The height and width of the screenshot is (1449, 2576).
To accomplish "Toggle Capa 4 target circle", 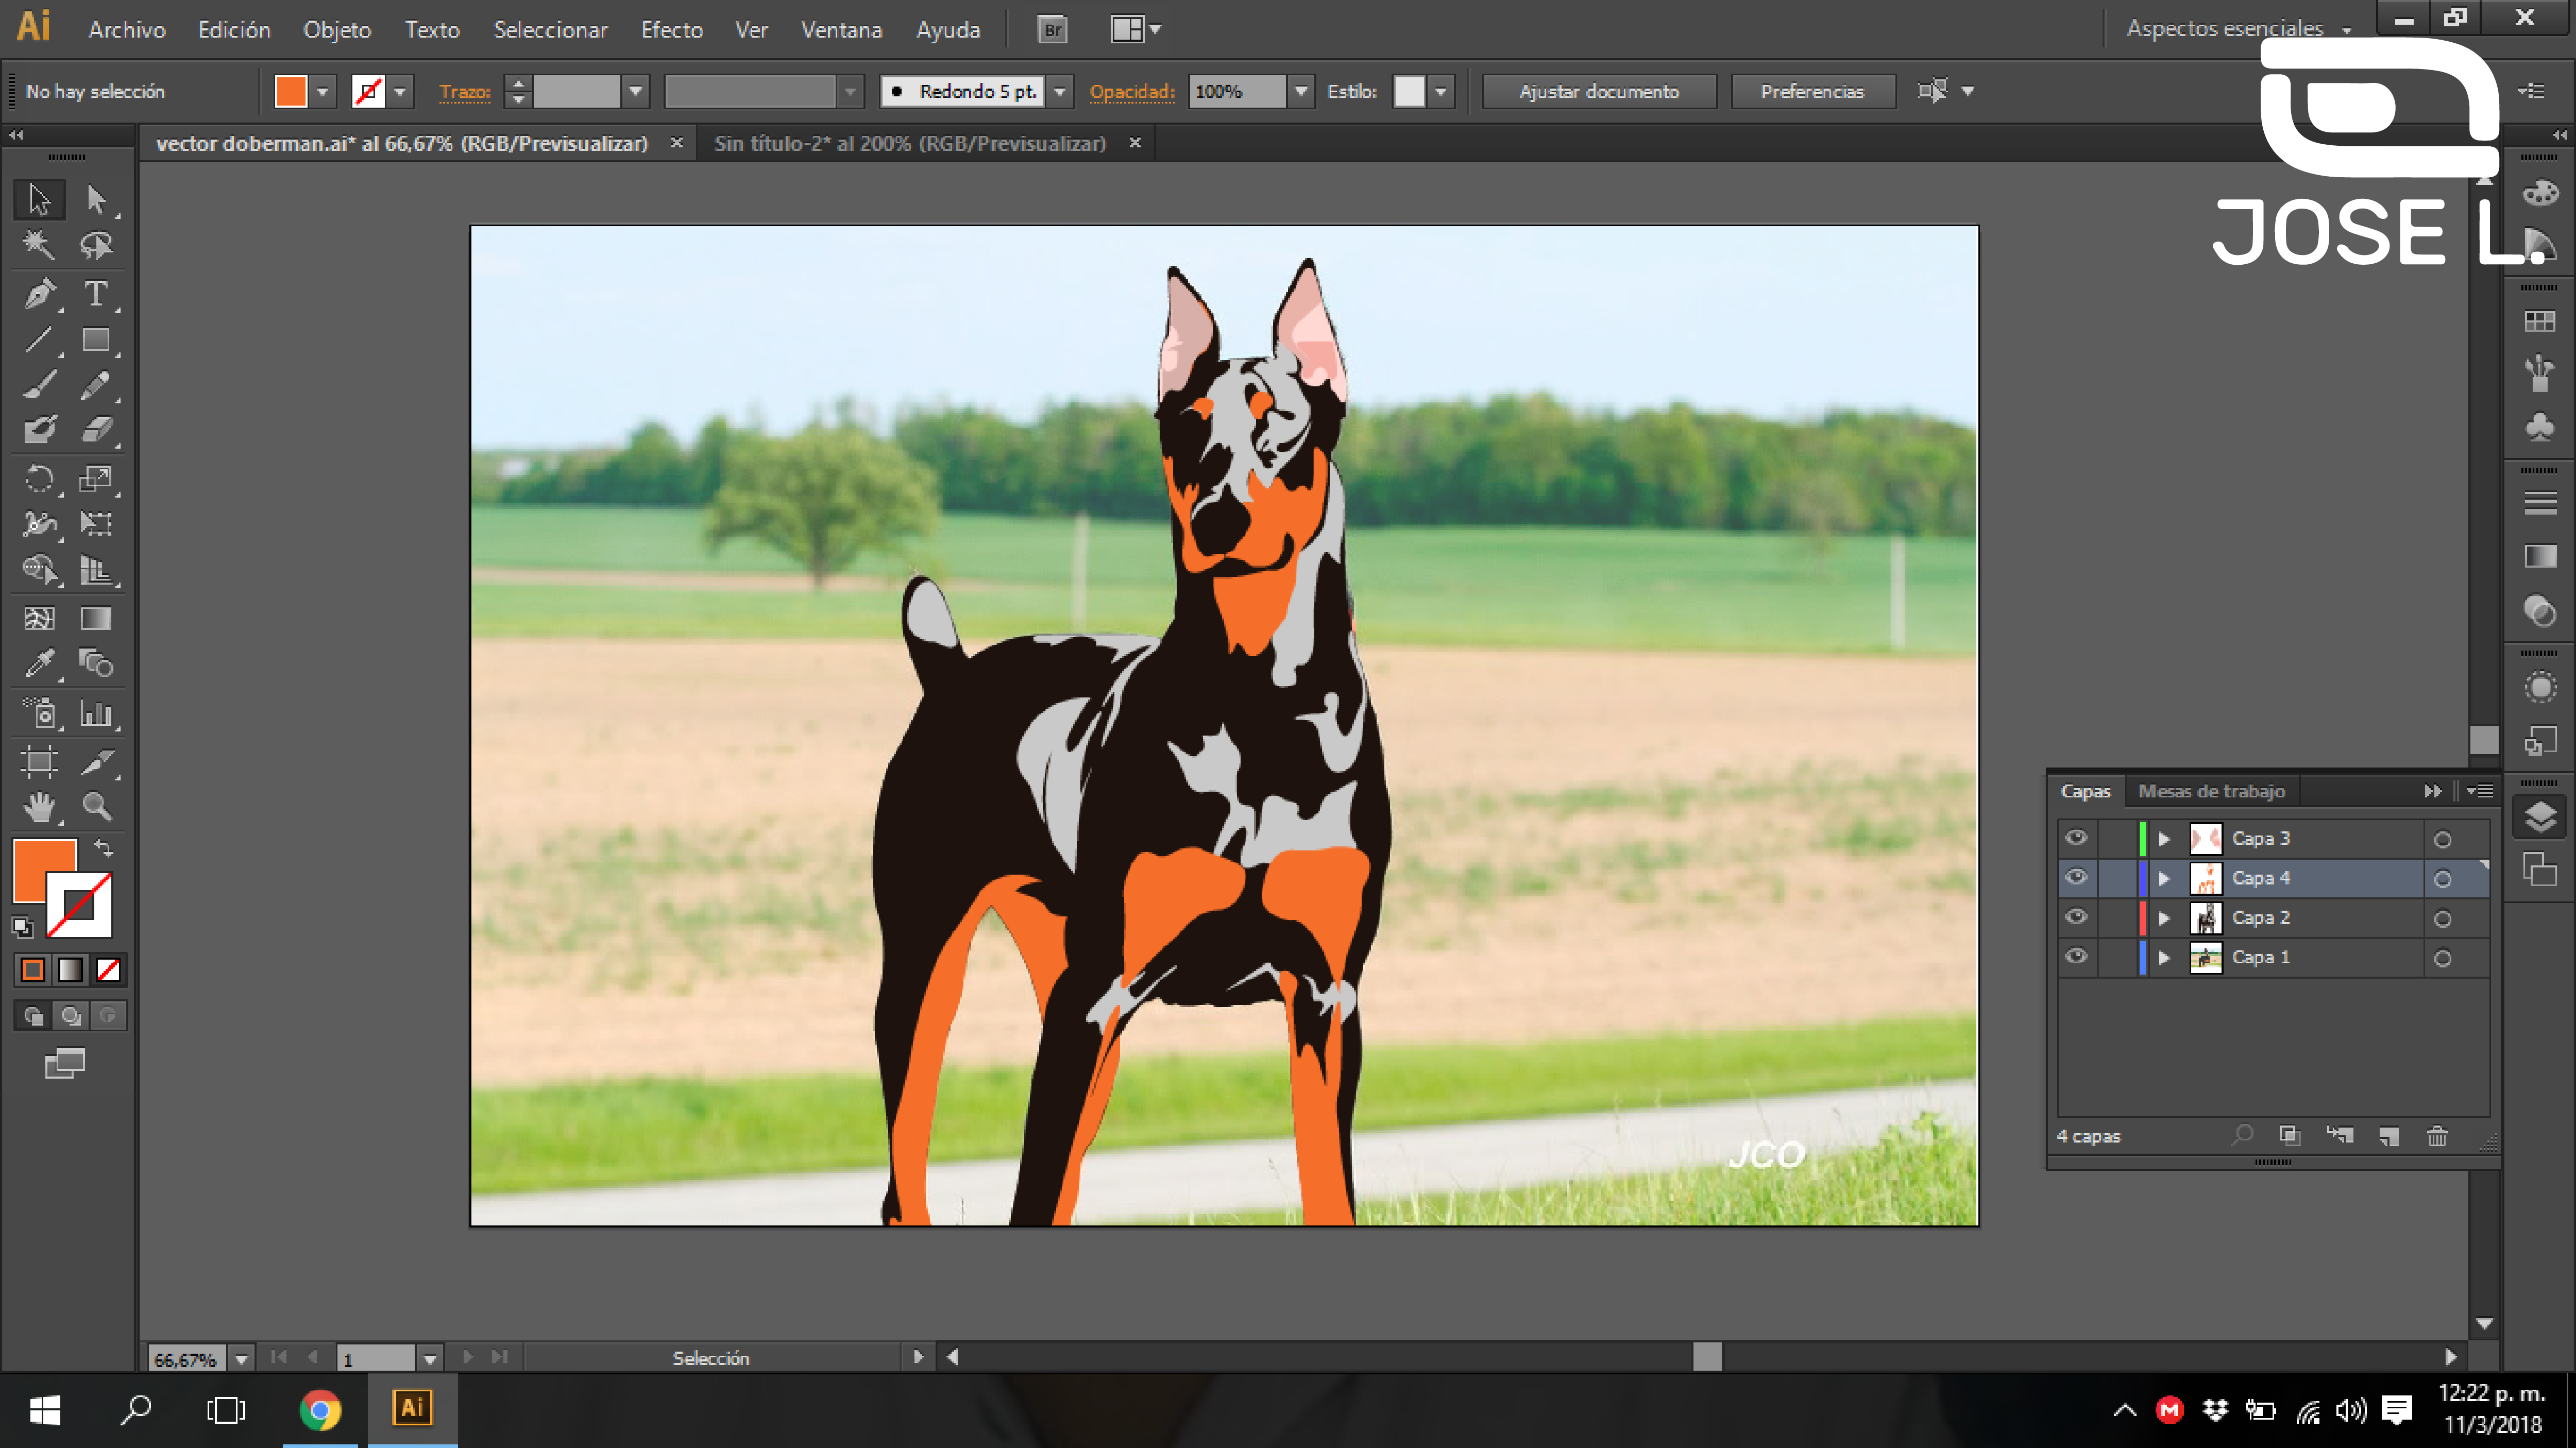I will [x=2442, y=879].
